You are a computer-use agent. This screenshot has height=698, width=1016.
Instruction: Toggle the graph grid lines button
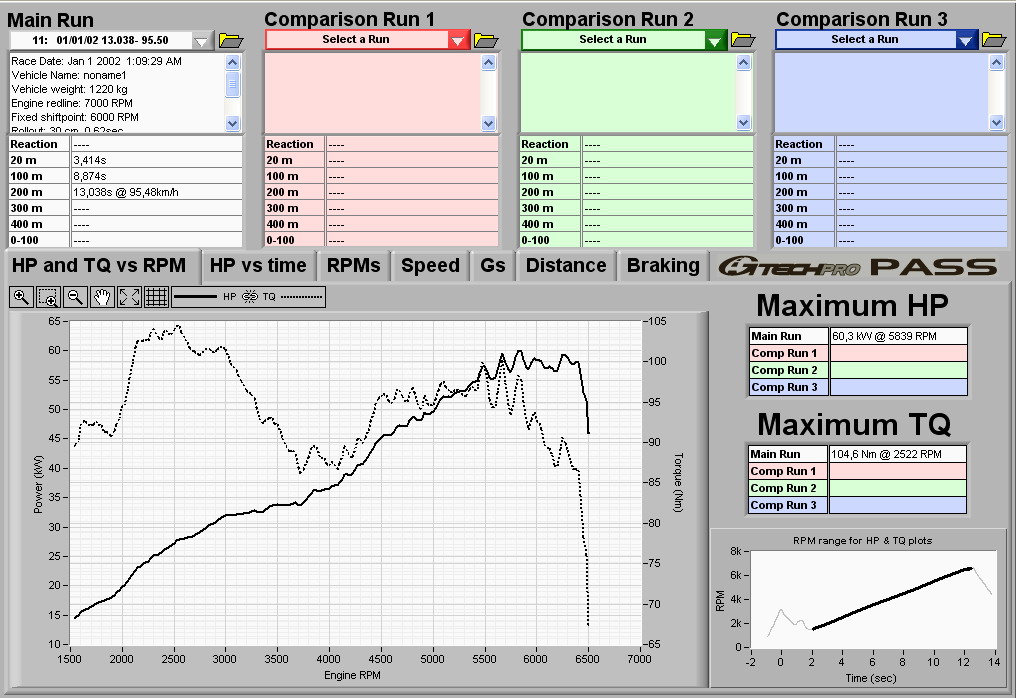tap(156, 297)
